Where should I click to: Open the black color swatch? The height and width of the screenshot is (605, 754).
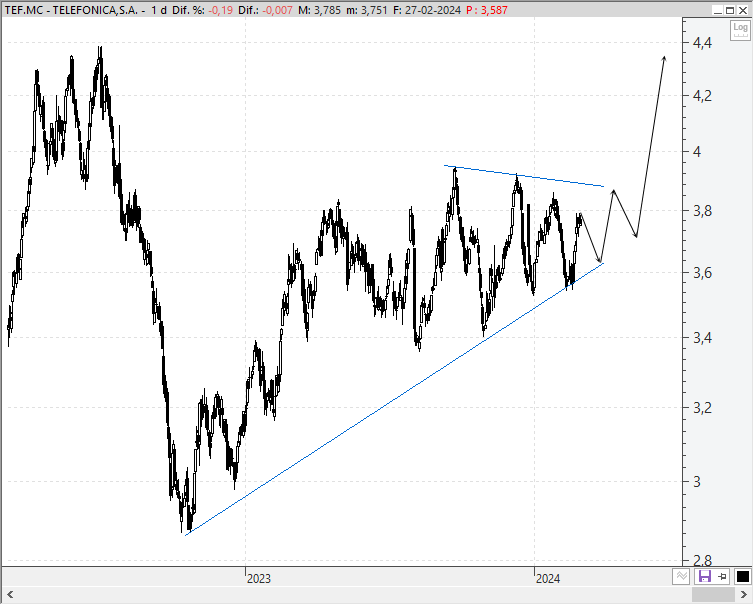coord(742,576)
